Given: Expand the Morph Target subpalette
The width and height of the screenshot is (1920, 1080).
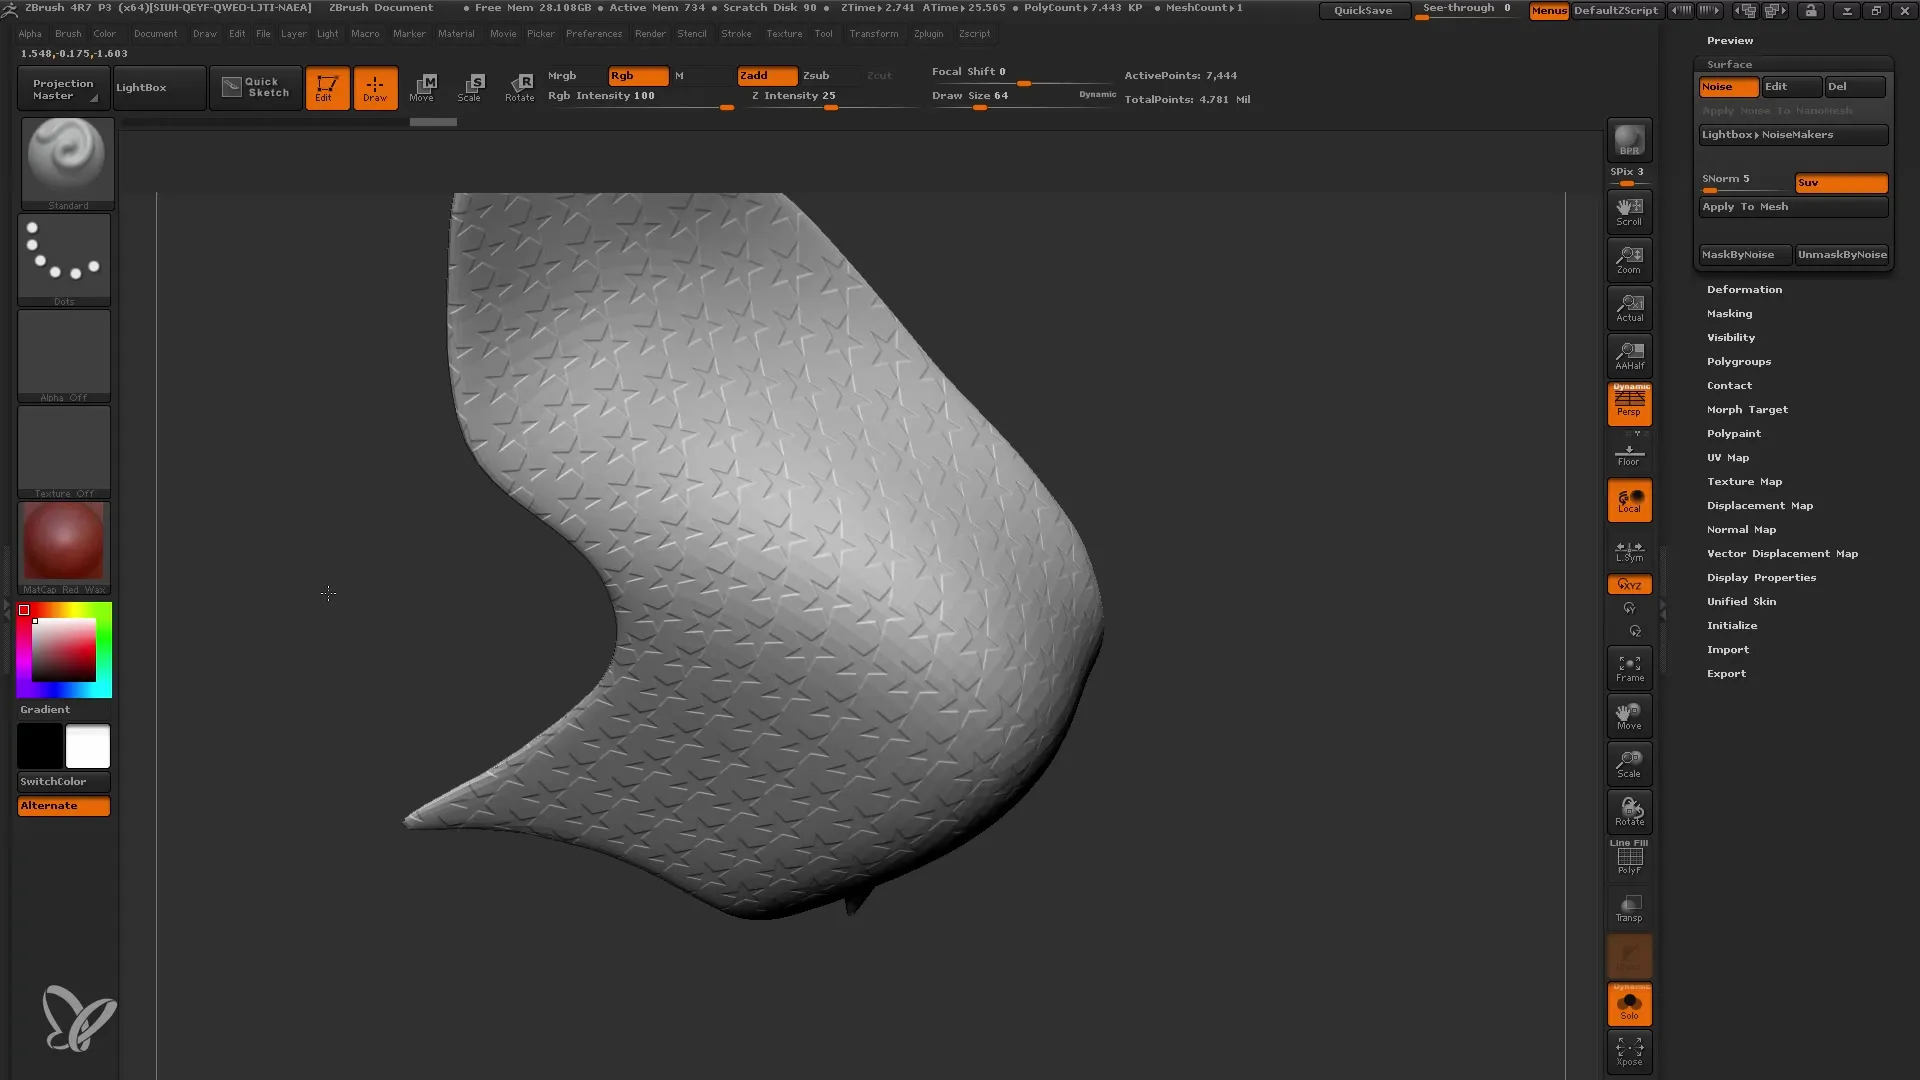Looking at the screenshot, I should 1747,410.
